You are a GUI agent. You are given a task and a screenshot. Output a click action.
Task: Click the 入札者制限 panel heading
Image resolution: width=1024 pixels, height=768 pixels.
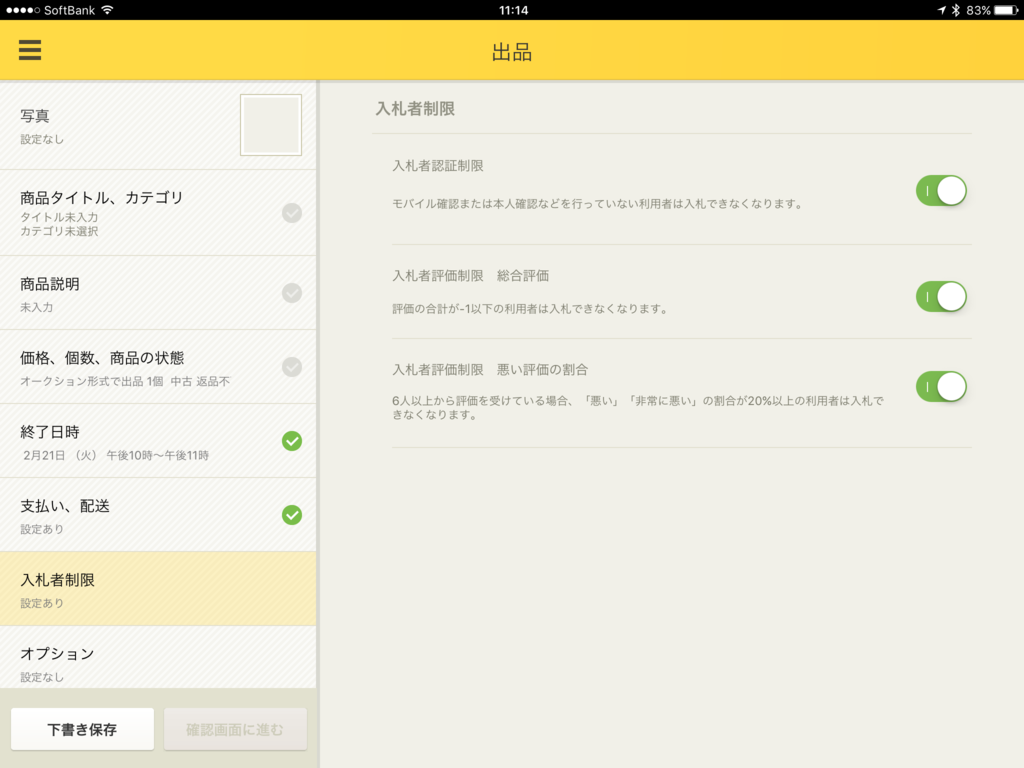tap(415, 108)
